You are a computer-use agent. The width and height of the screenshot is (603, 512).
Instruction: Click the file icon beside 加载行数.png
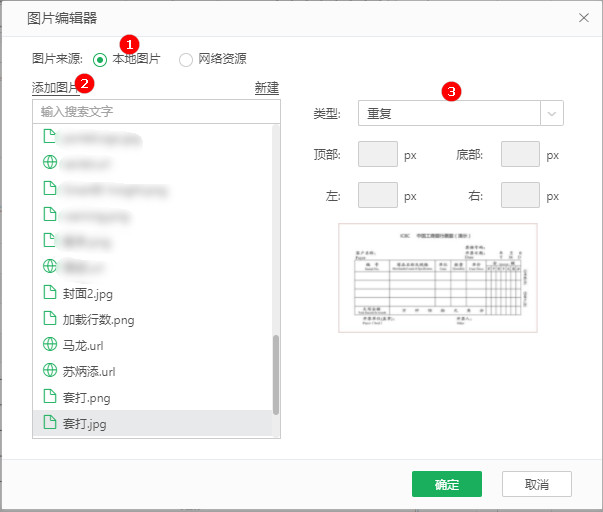[50, 318]
